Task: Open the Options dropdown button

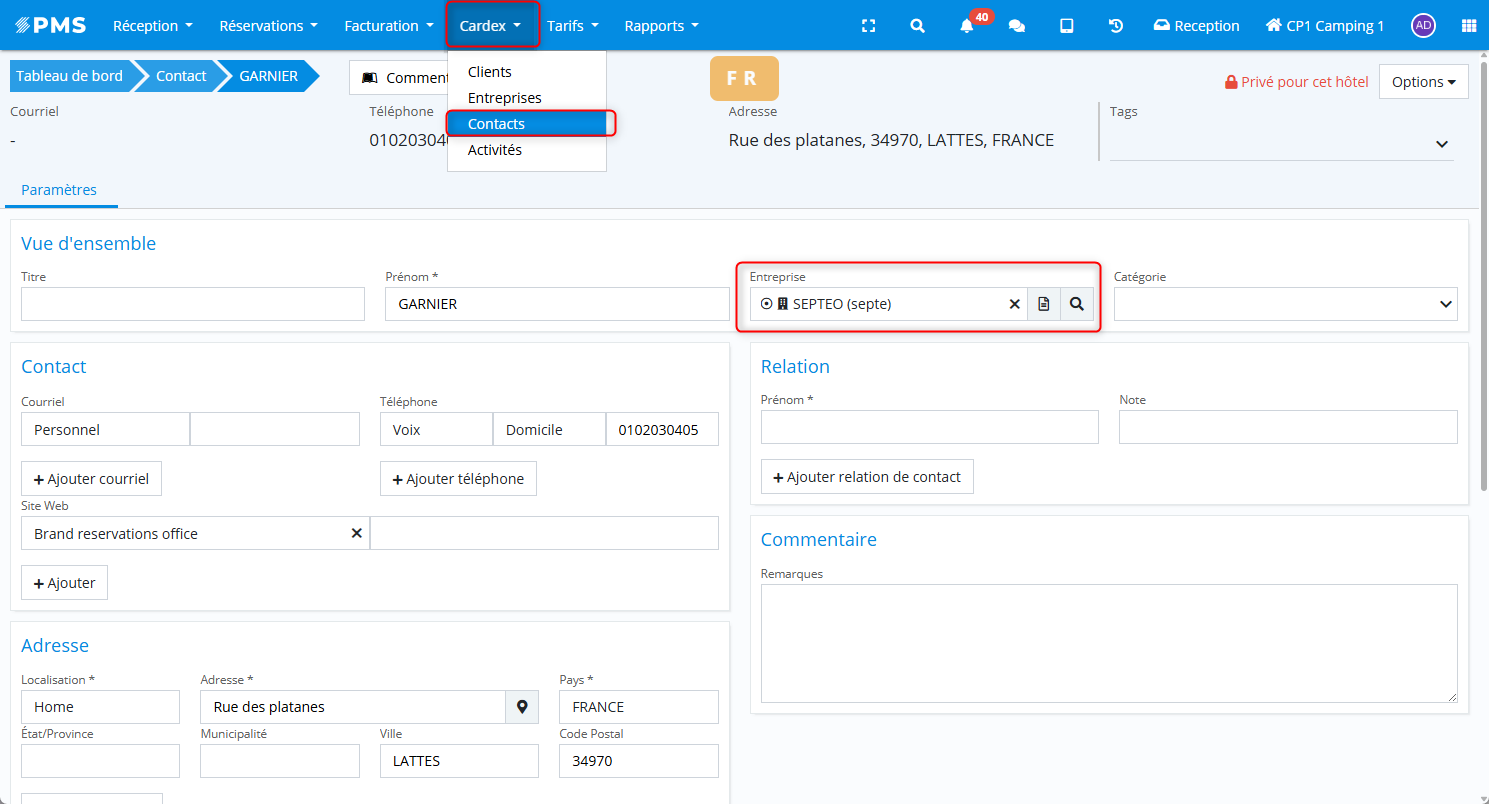Action: (x=1423, y=82)
